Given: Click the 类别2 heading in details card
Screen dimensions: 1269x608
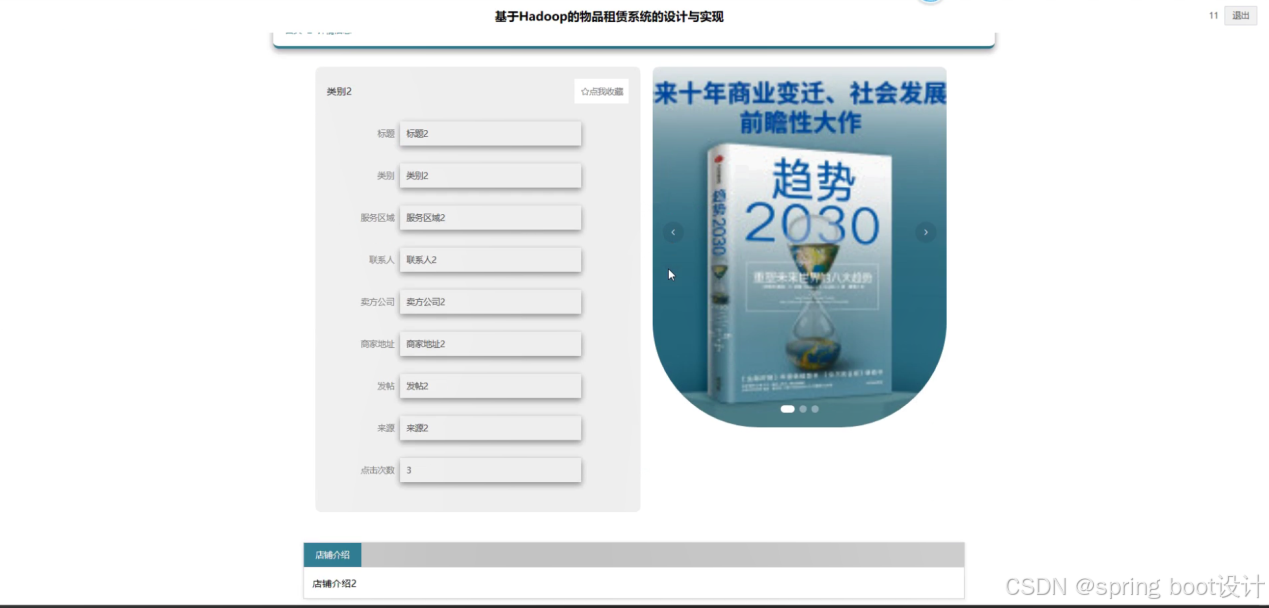Looking at the screenshot, I should click(x=339, y=91).
